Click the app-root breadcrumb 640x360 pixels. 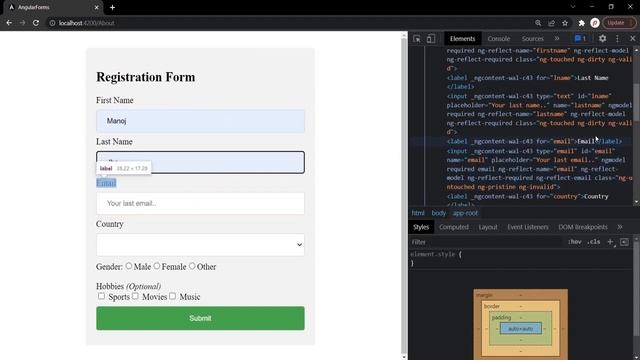[465, 213]
